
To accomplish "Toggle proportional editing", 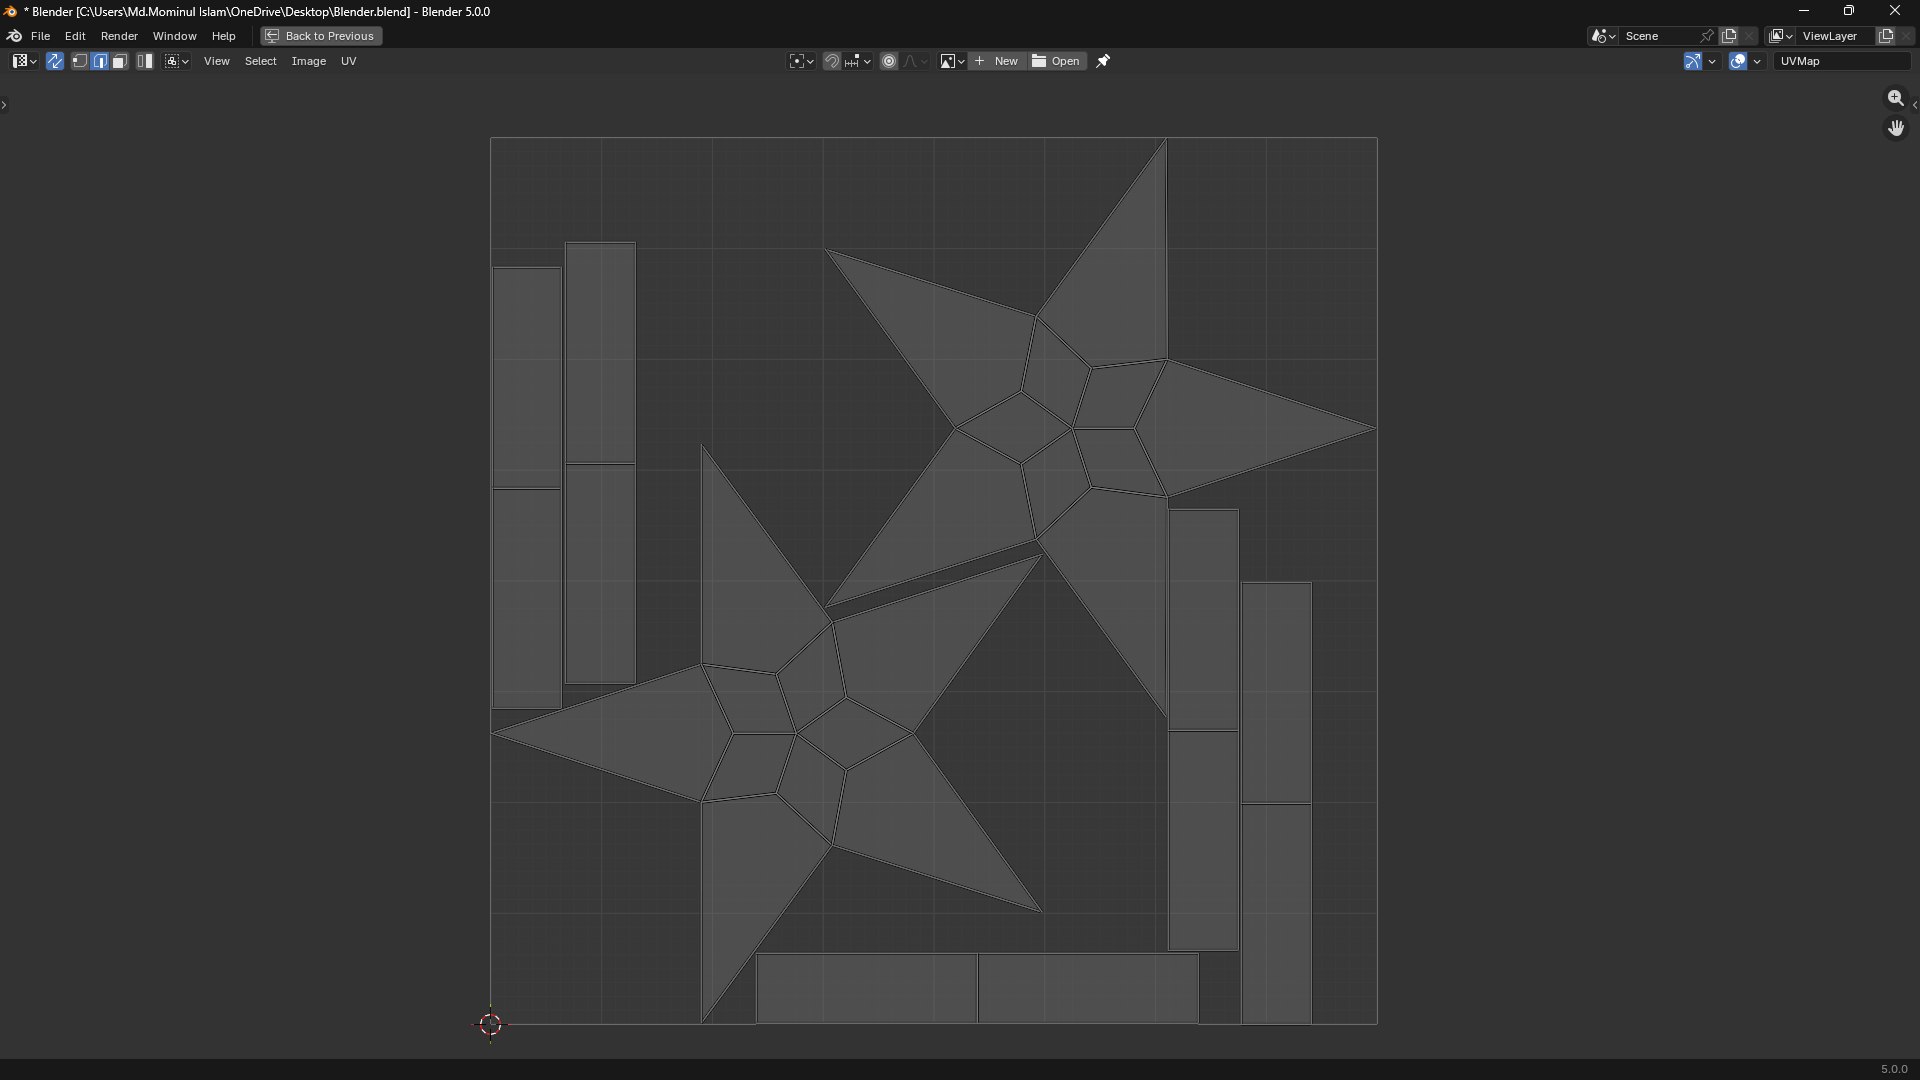I will point(889,61).
